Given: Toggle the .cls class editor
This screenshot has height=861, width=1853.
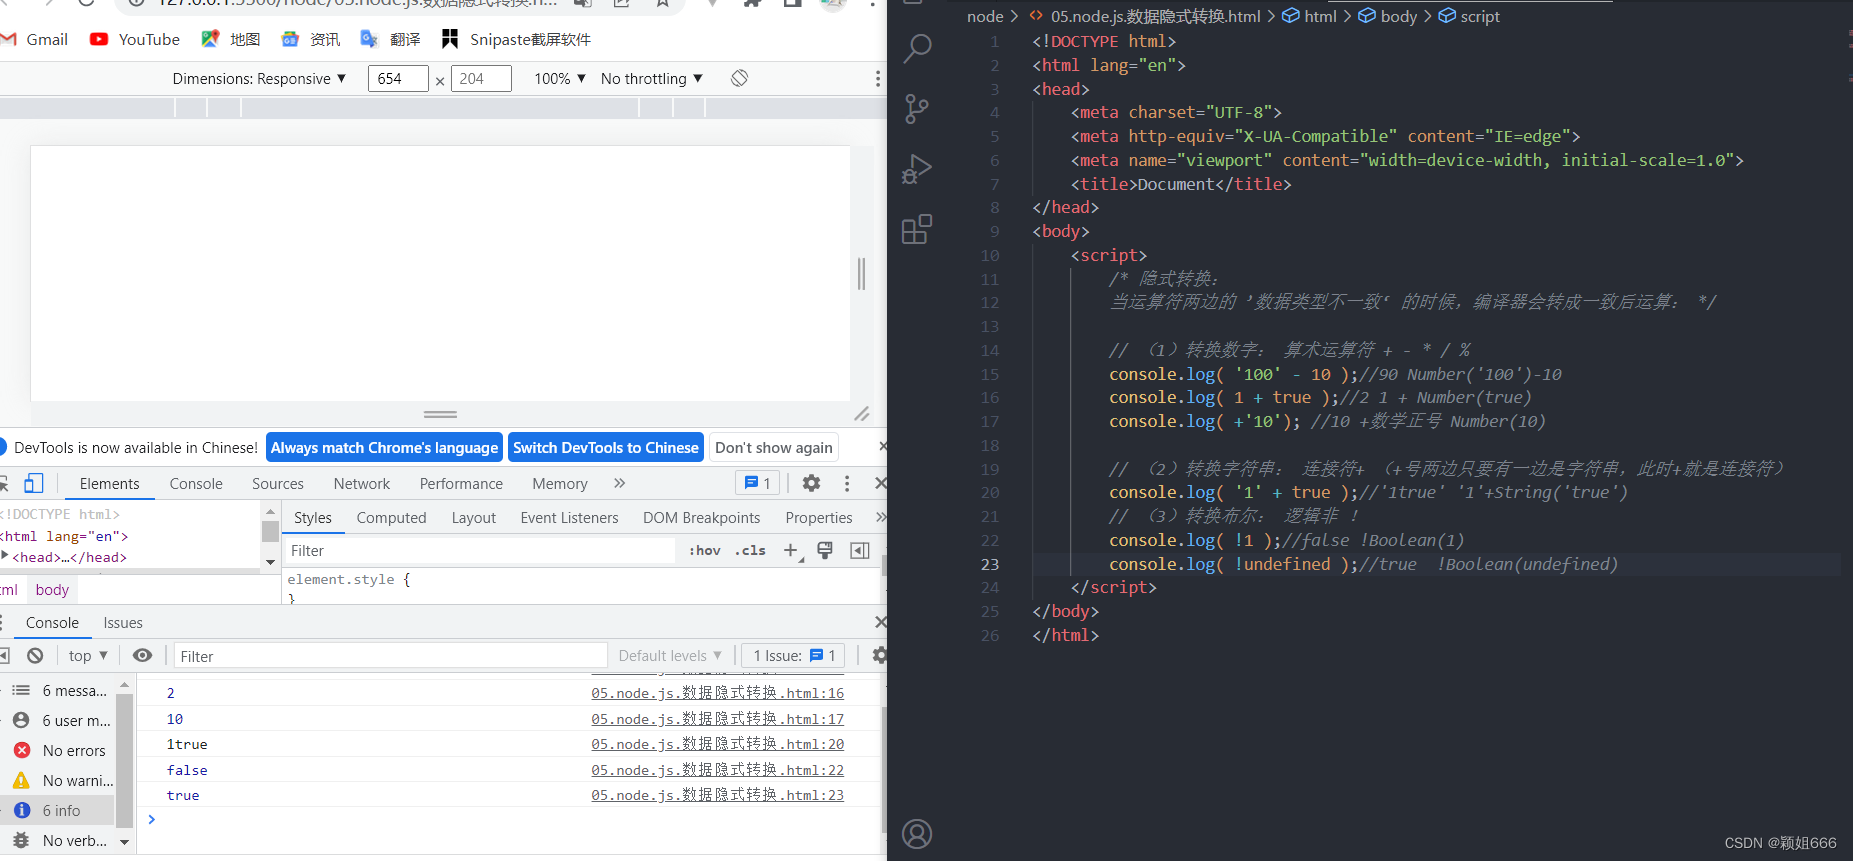Looking at the screenshot, I should [x=750, y=550].
